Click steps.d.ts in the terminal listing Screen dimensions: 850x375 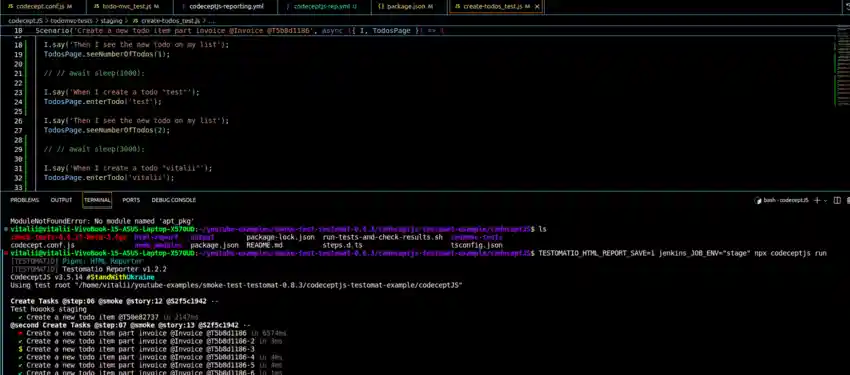point(343,245)
